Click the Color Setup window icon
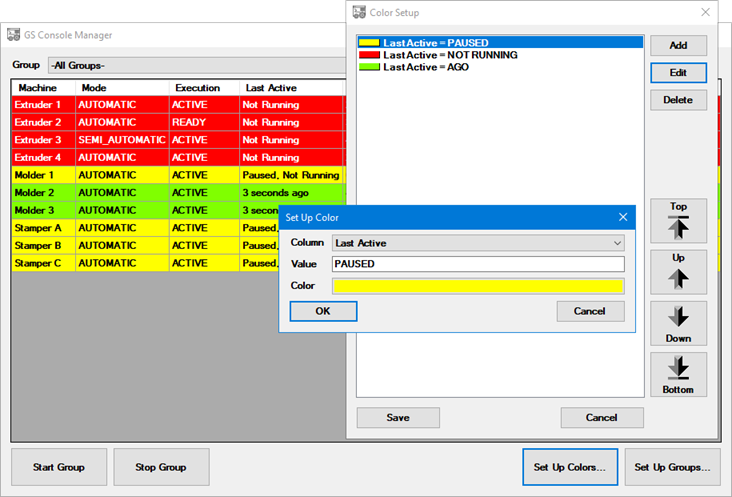Image resolution: width=732 pixels, height=497 pixels. coord(359,13)
